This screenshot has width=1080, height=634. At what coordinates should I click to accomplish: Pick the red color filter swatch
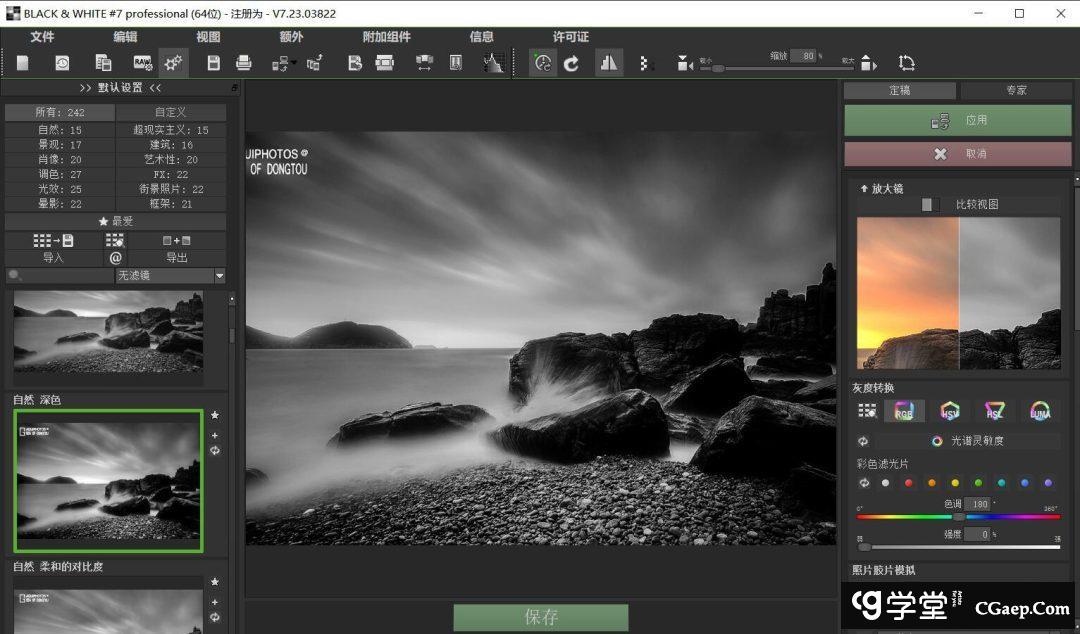[908, 483]
